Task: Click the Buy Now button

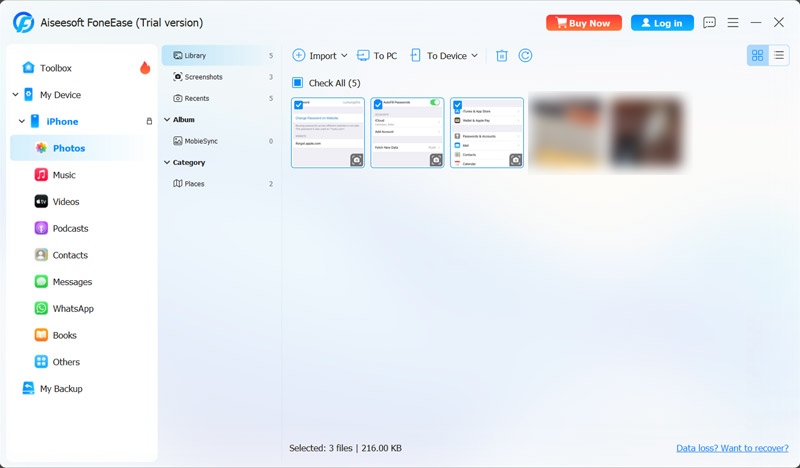Action: click(x=584, y=22)
